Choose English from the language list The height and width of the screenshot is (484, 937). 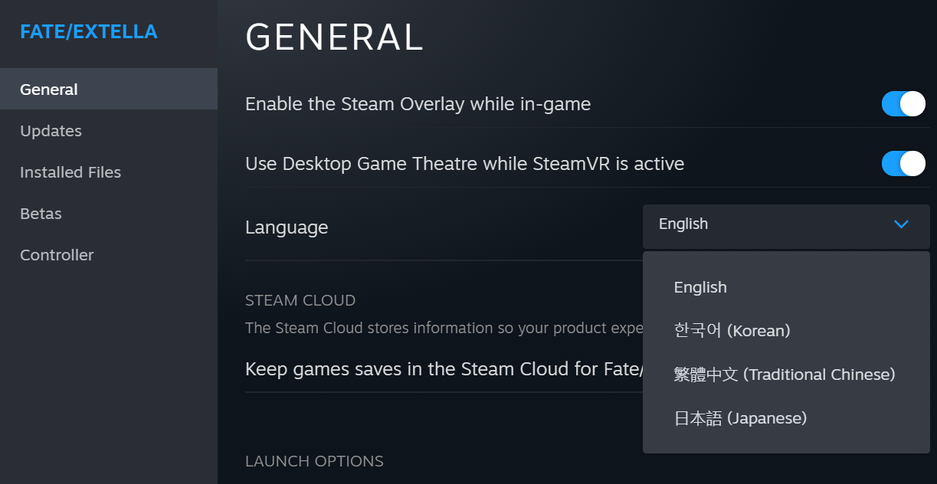click(x=700, y=288)
